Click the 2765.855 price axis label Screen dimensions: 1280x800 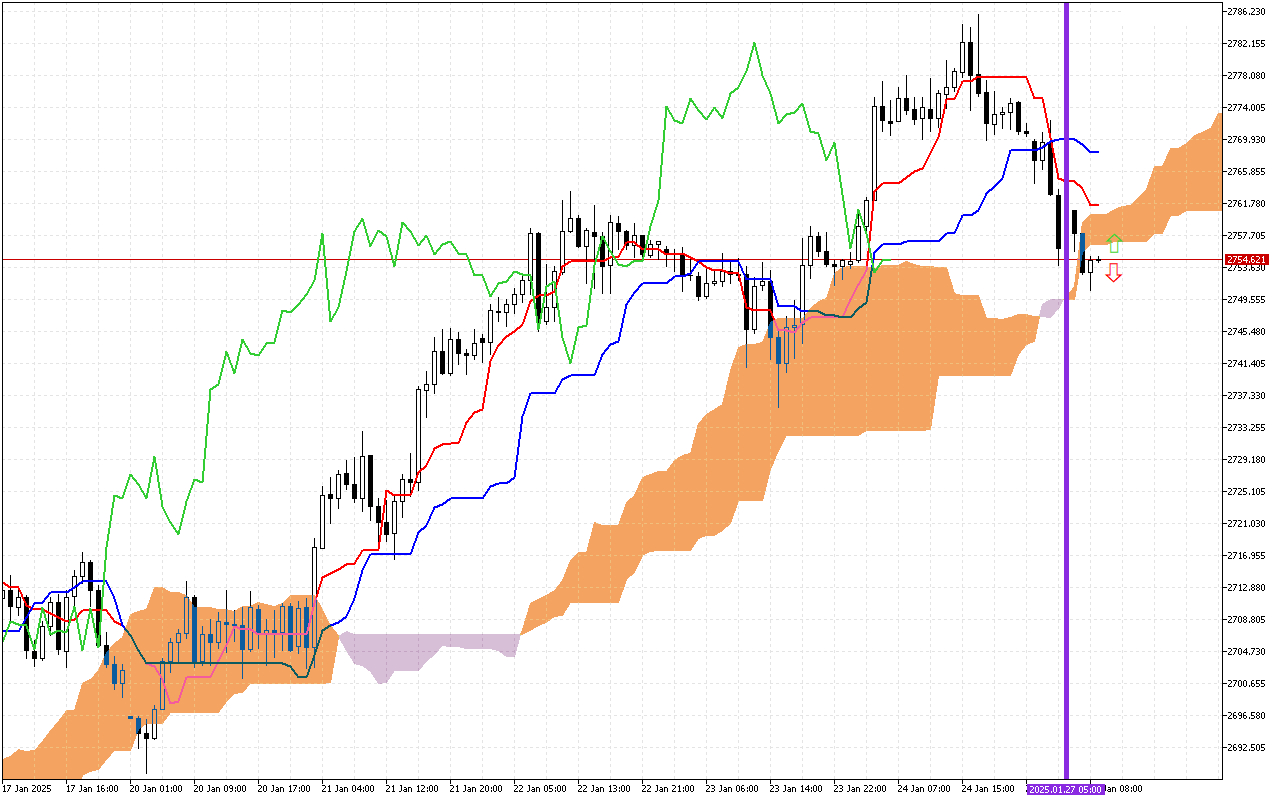[1245, 172]
